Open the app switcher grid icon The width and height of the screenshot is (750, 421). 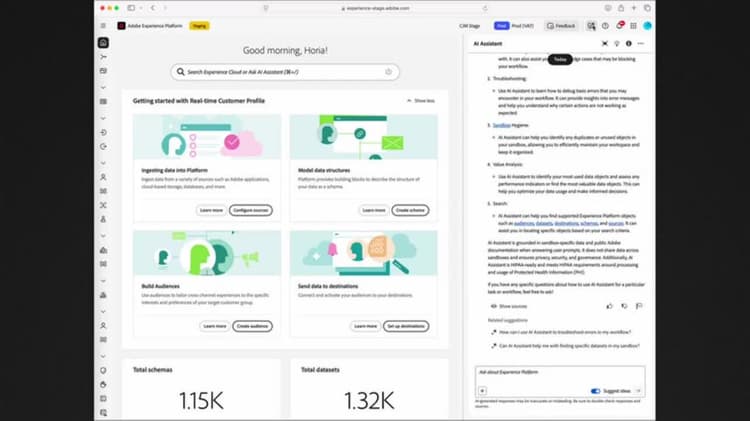(633, 26)
